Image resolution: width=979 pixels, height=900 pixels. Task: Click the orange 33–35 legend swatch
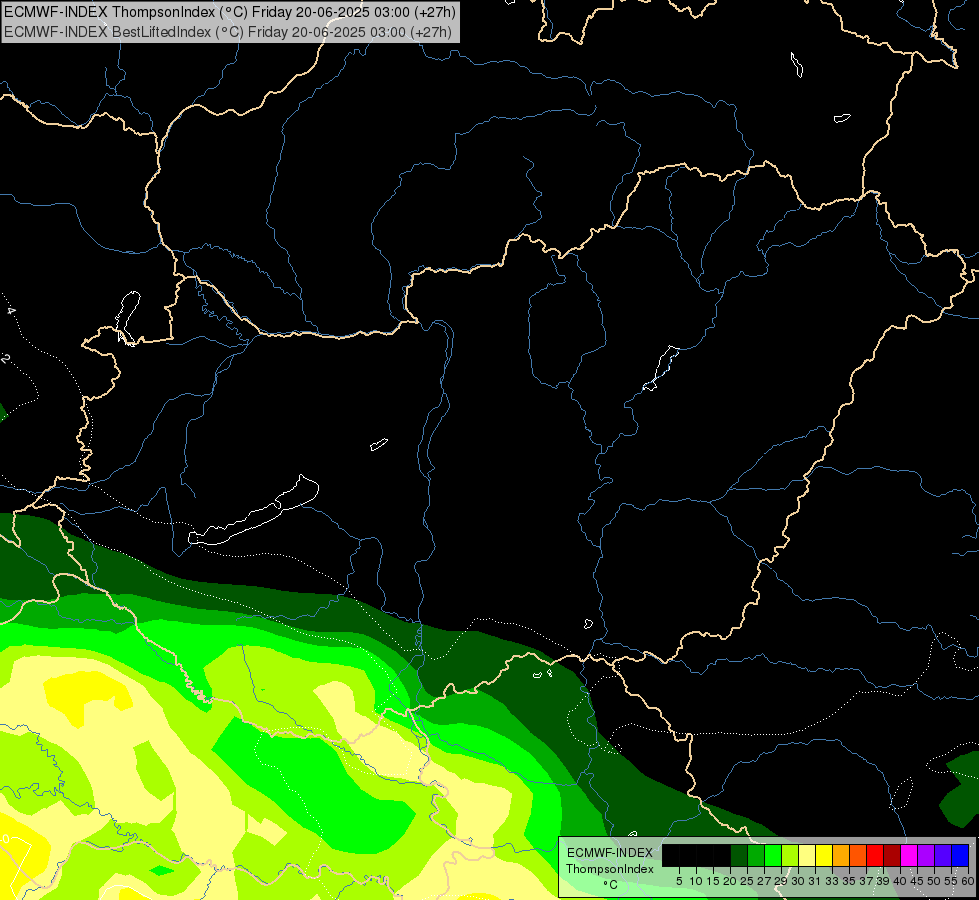[x=841, y=855]
